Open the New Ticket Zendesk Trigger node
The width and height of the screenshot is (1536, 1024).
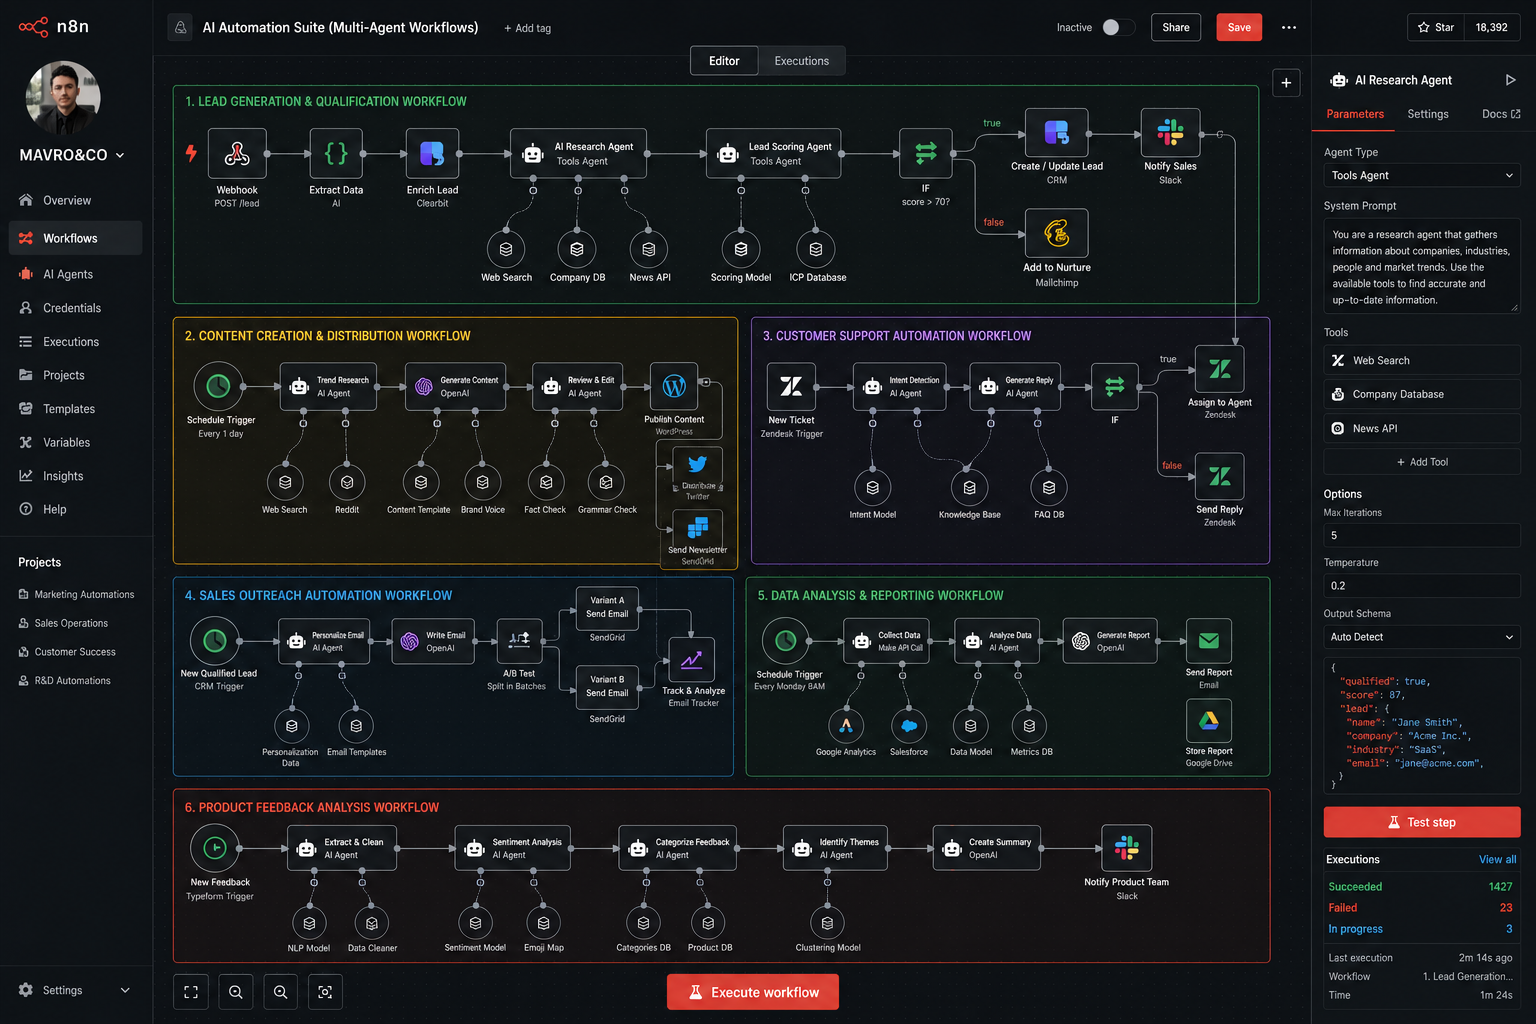click(791, 387)
